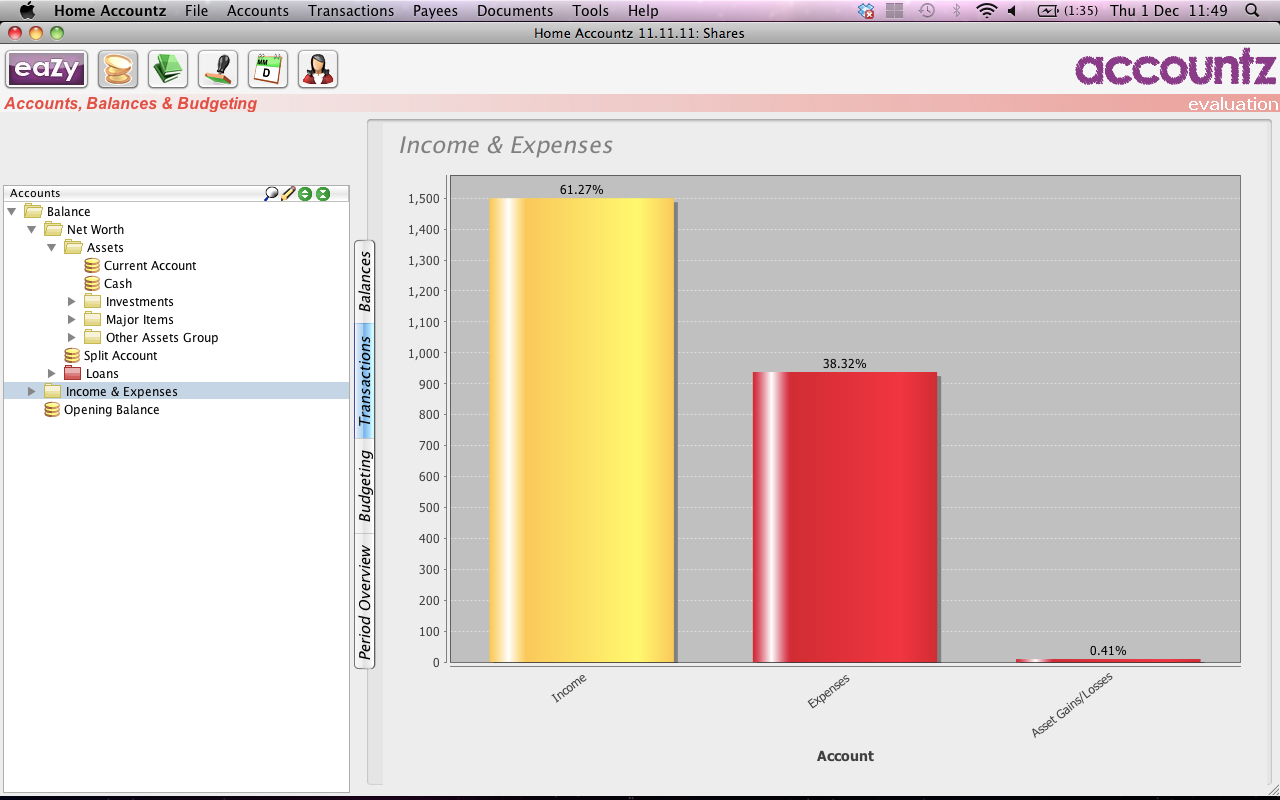
Task: Click the volume icon in menu bar
Action: pyautogui.click(x=1012, y=11)
